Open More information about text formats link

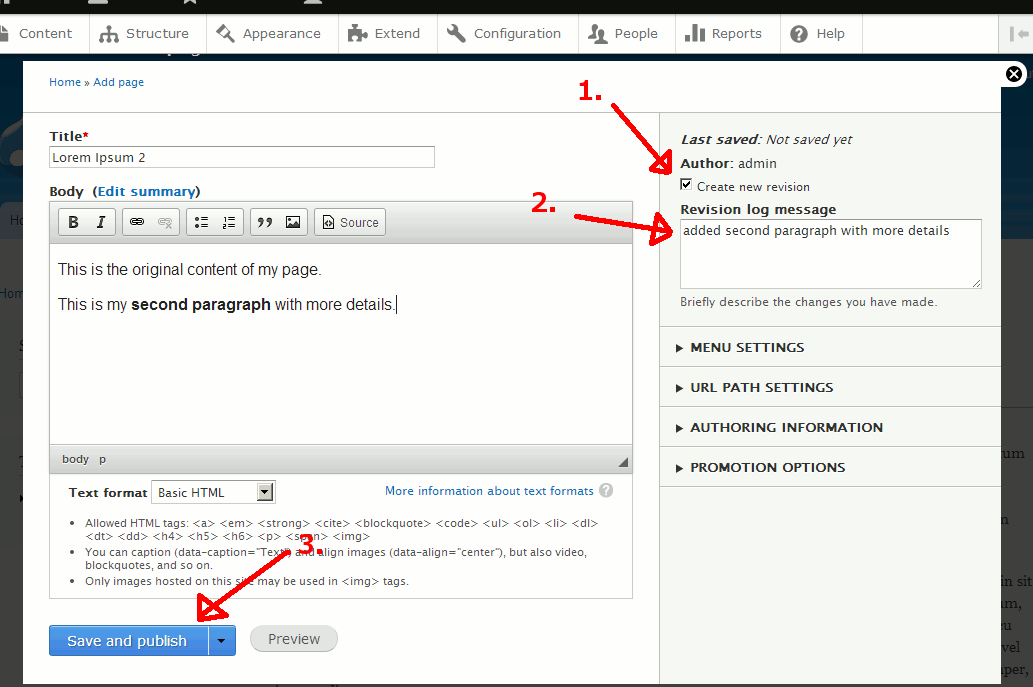(489, 491)
